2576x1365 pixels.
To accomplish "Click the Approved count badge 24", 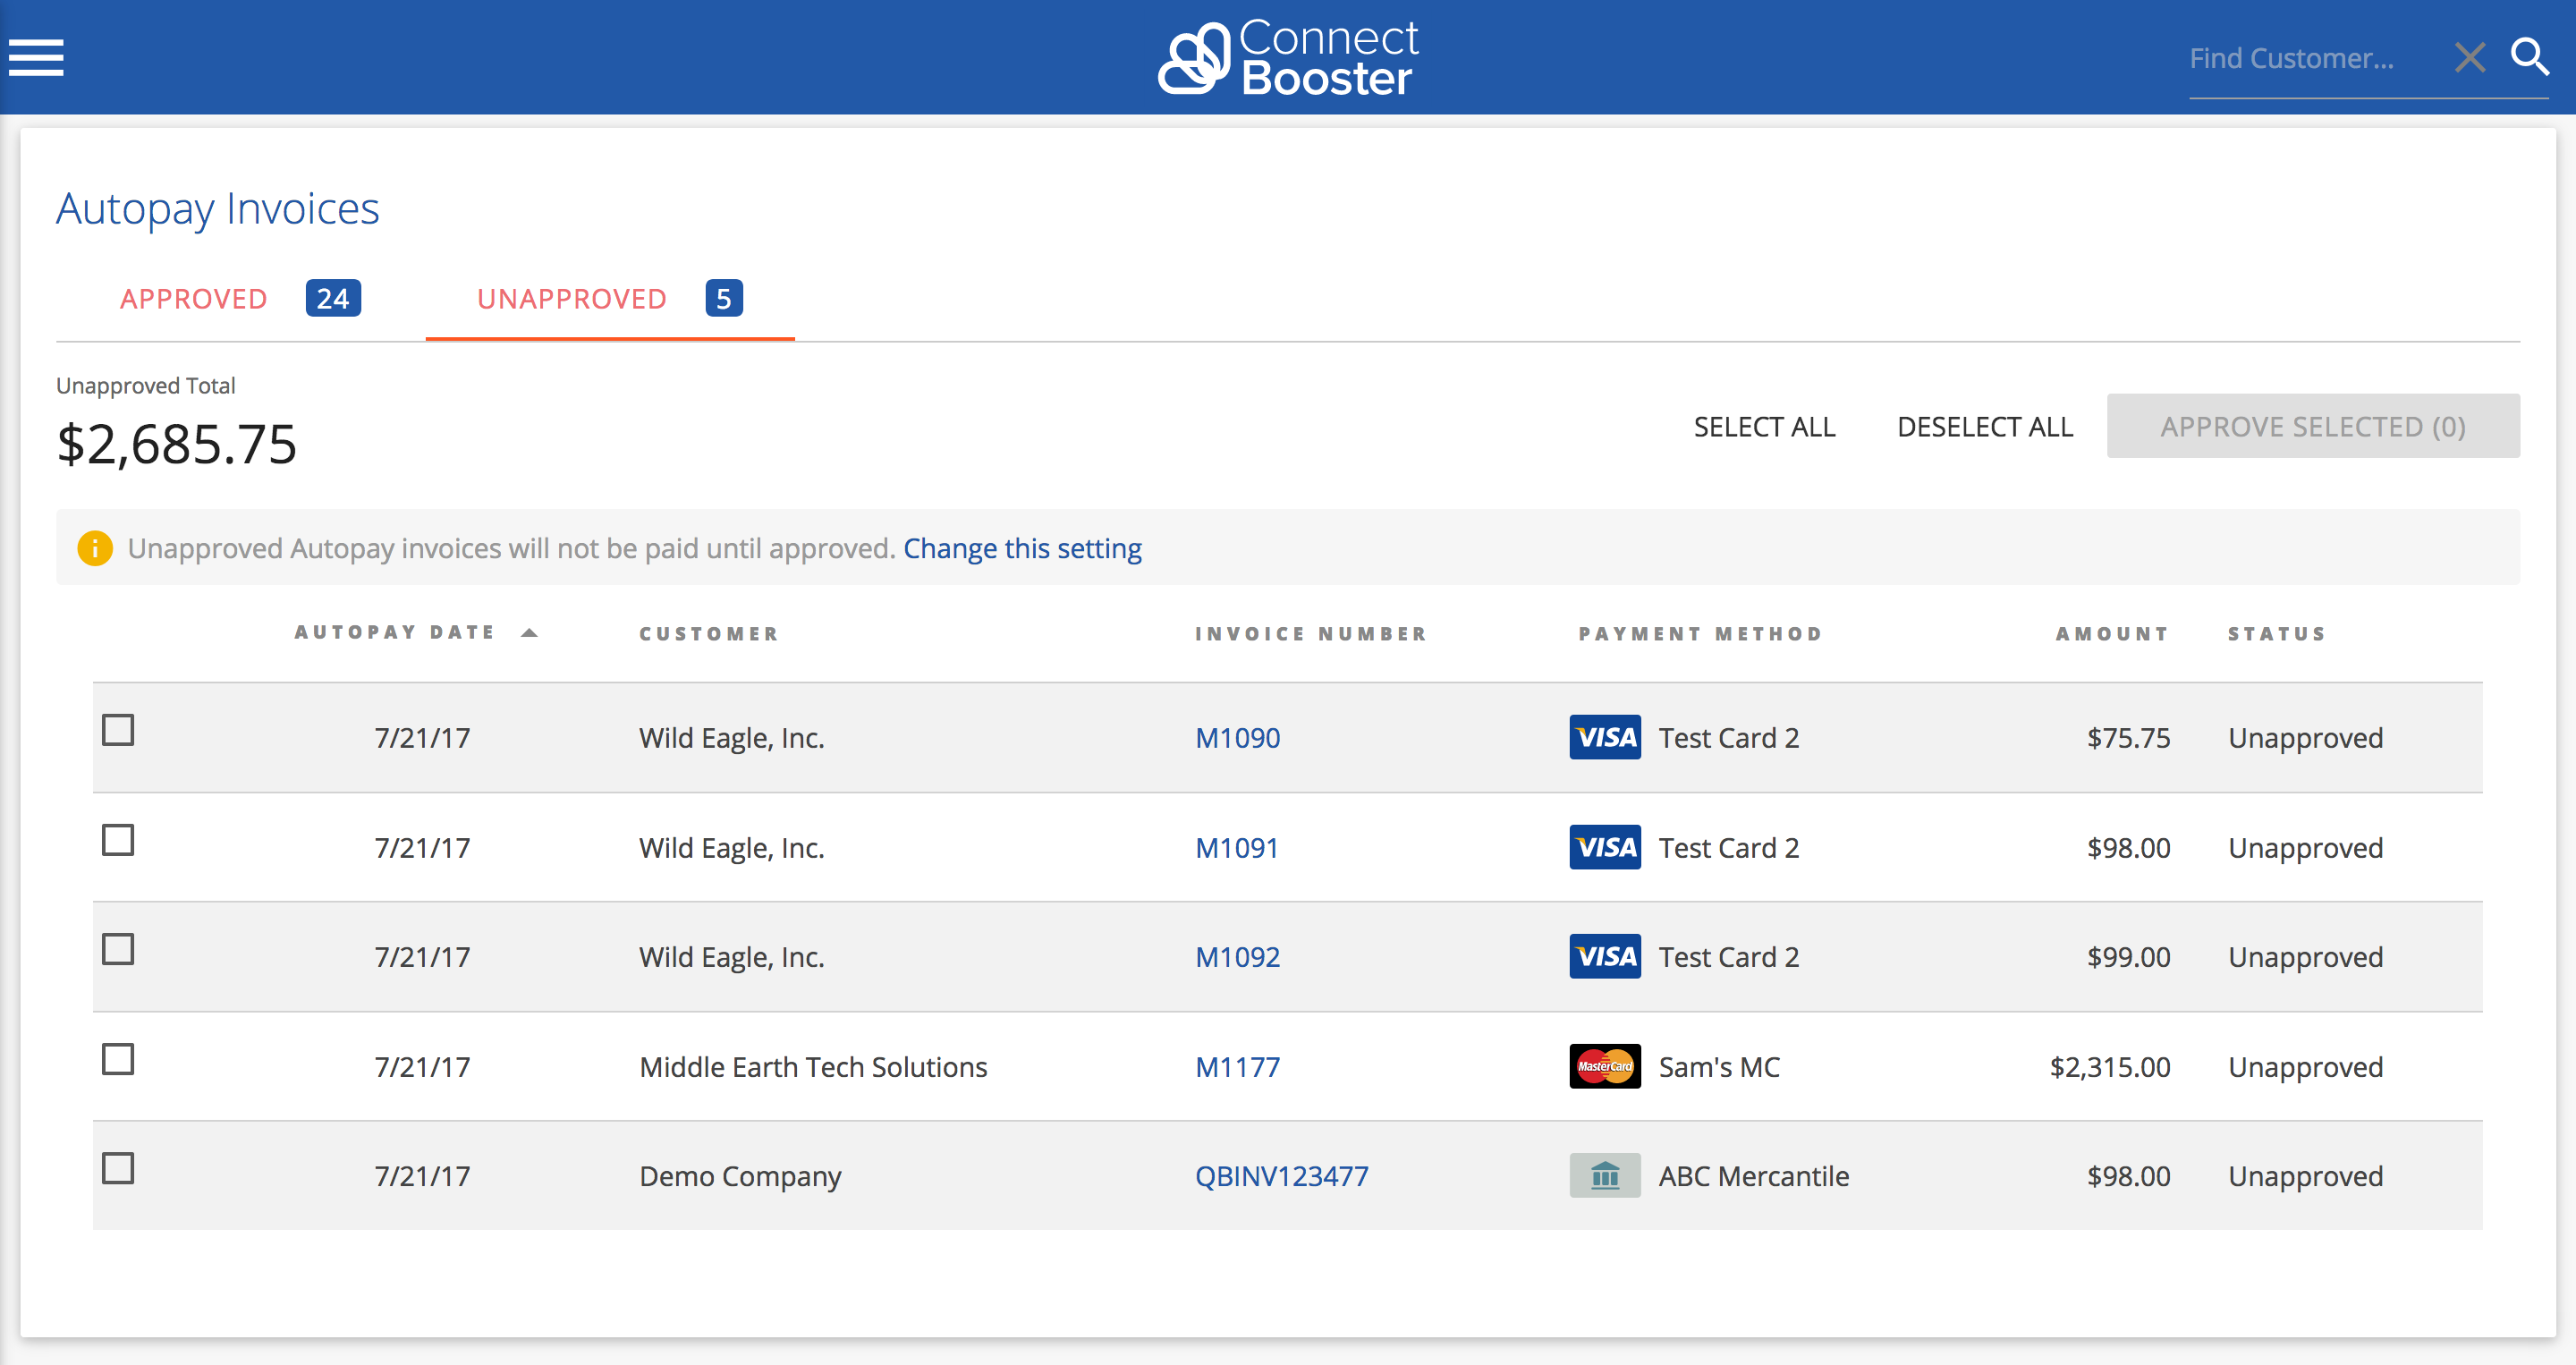I will [x=333, y=298].
